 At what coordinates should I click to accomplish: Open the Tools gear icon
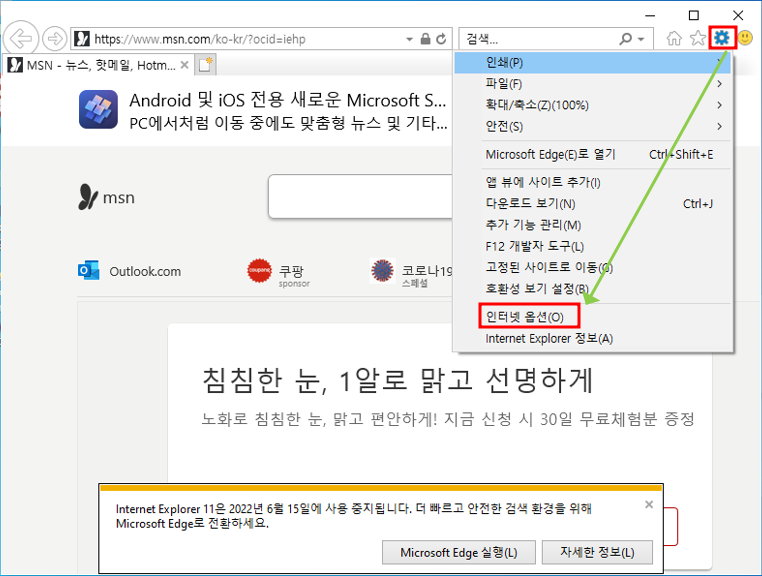(722, 37)
